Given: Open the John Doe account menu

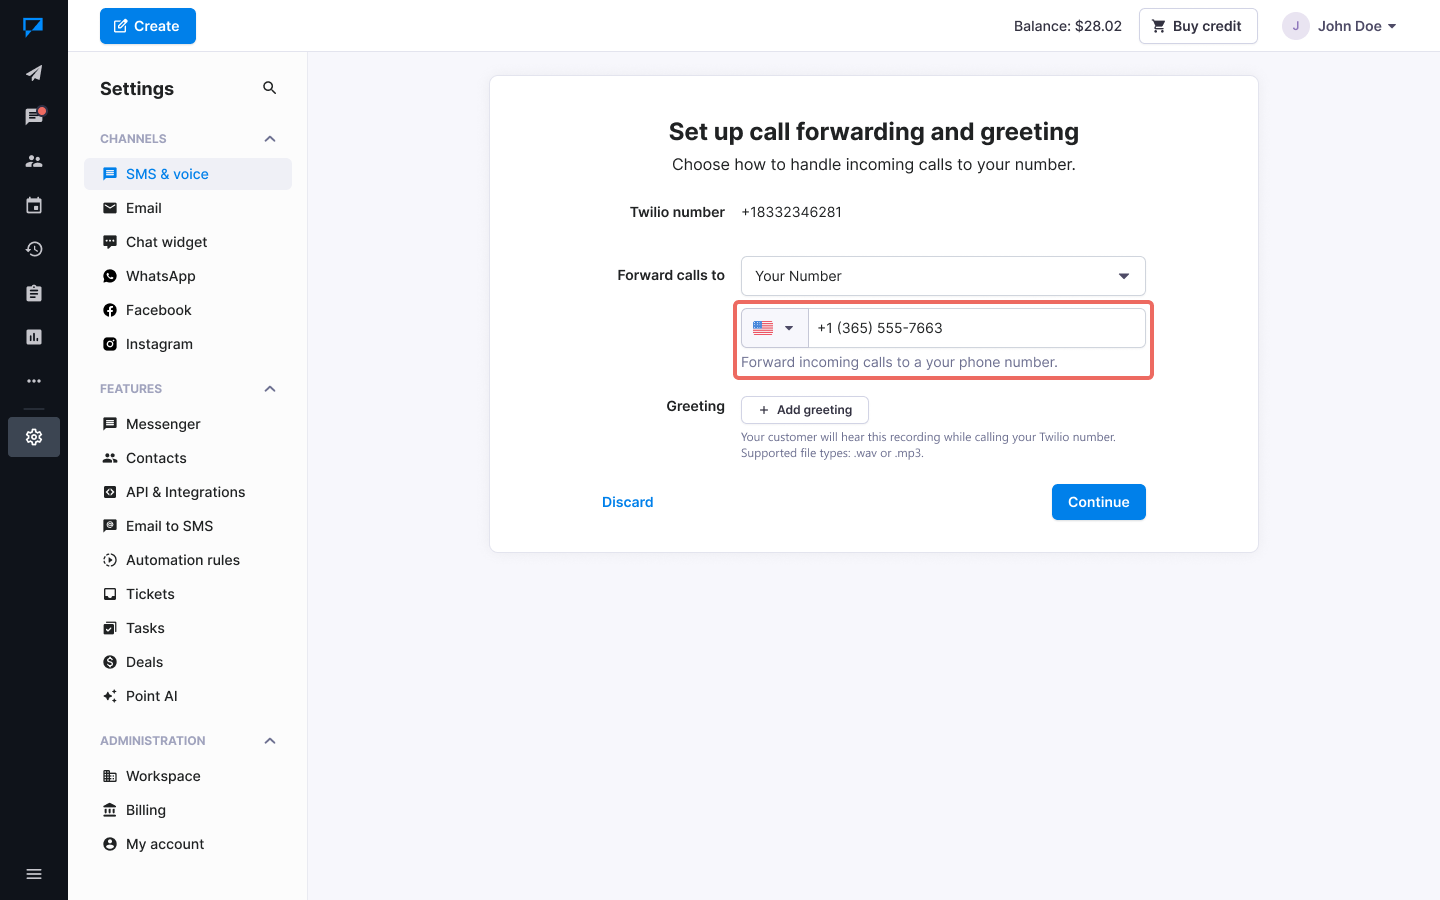Looking at the screenshot, I should pos(1340,26).
